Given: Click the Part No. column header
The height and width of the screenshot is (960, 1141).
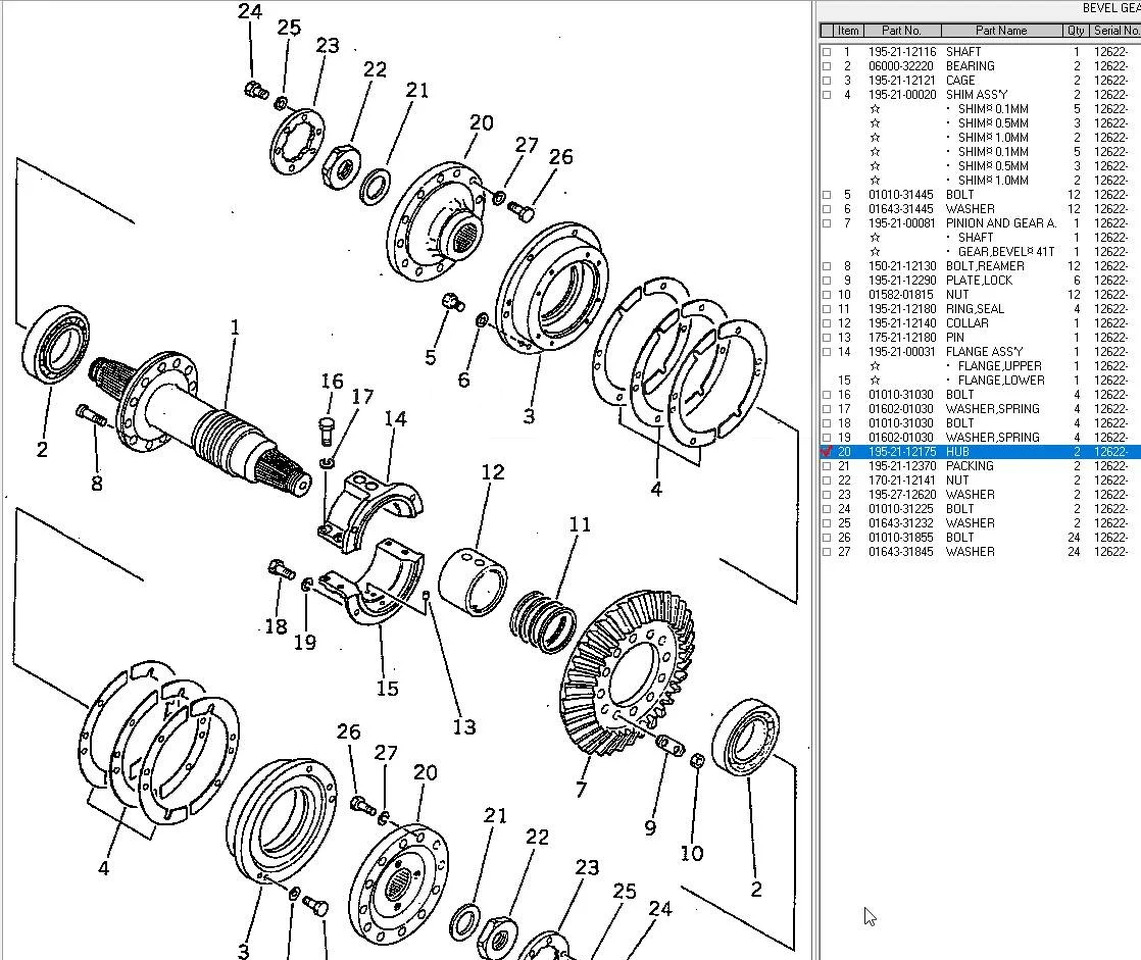Looking at the screenshot, I should pos(902,31).
